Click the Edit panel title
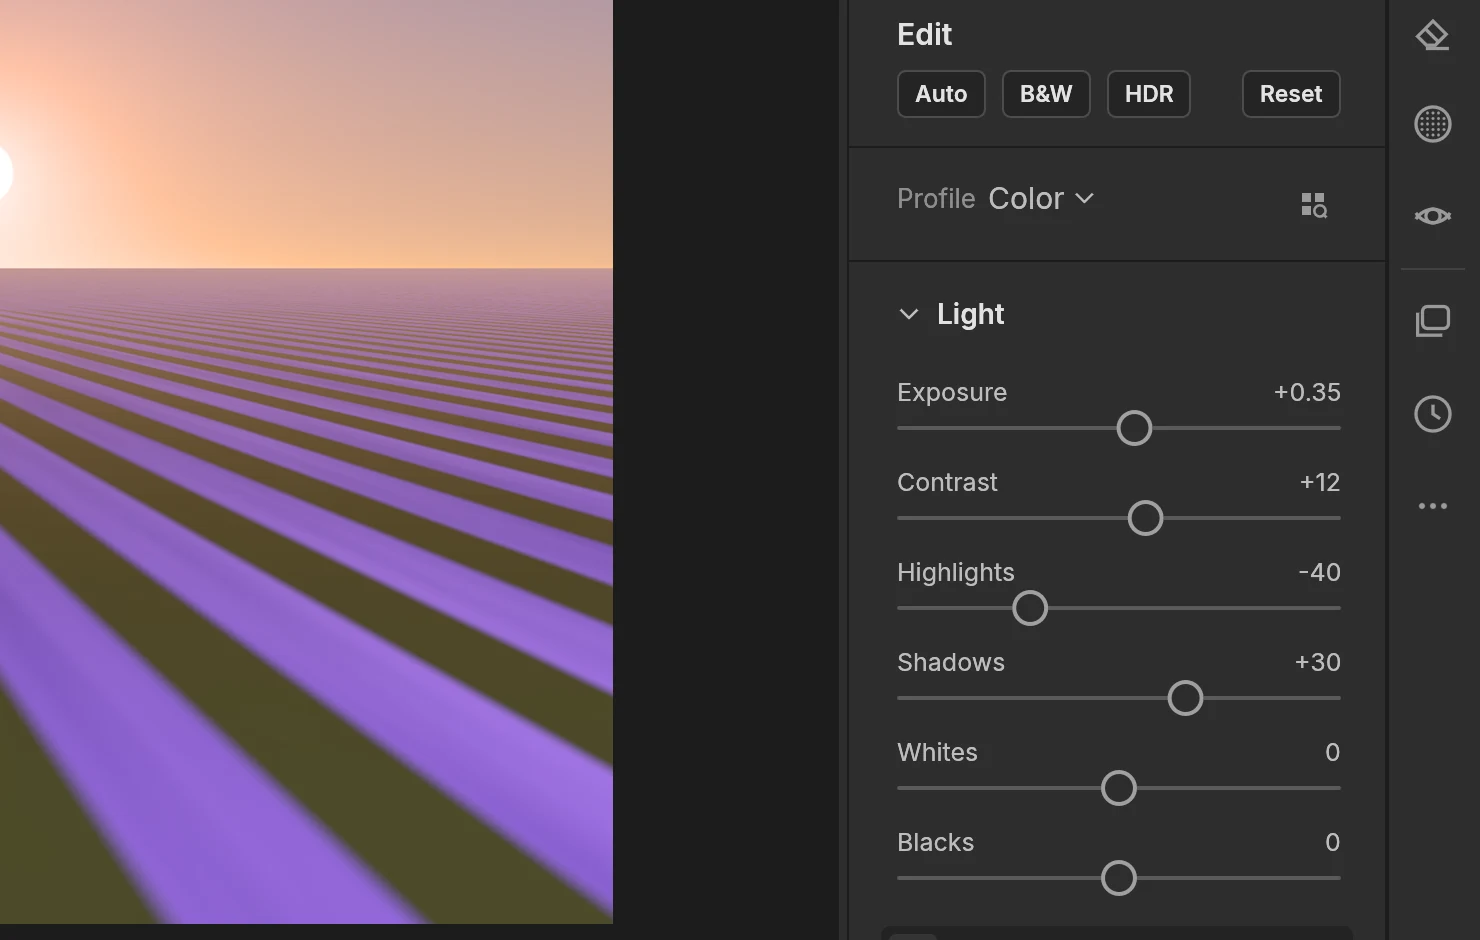This screenshot has width=1480, height=940. (x=924, y=35)
